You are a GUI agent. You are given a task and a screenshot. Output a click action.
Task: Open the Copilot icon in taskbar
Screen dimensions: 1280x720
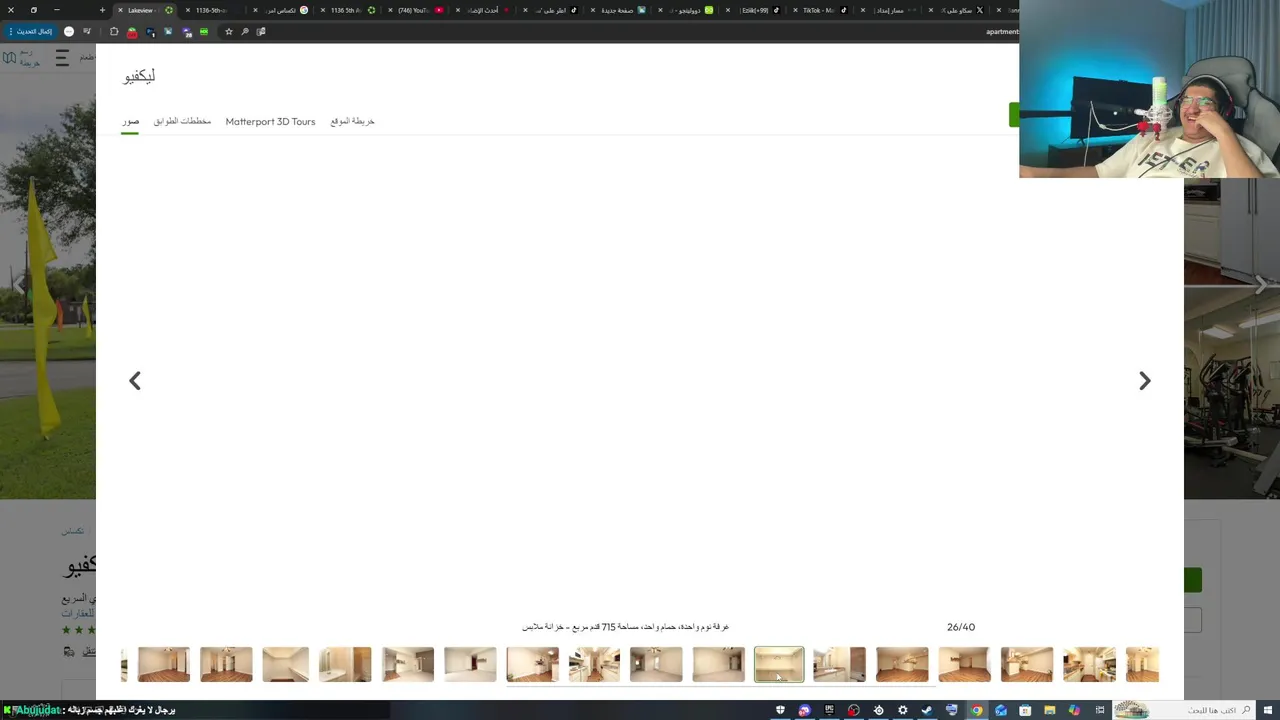tap(1074, 710)
